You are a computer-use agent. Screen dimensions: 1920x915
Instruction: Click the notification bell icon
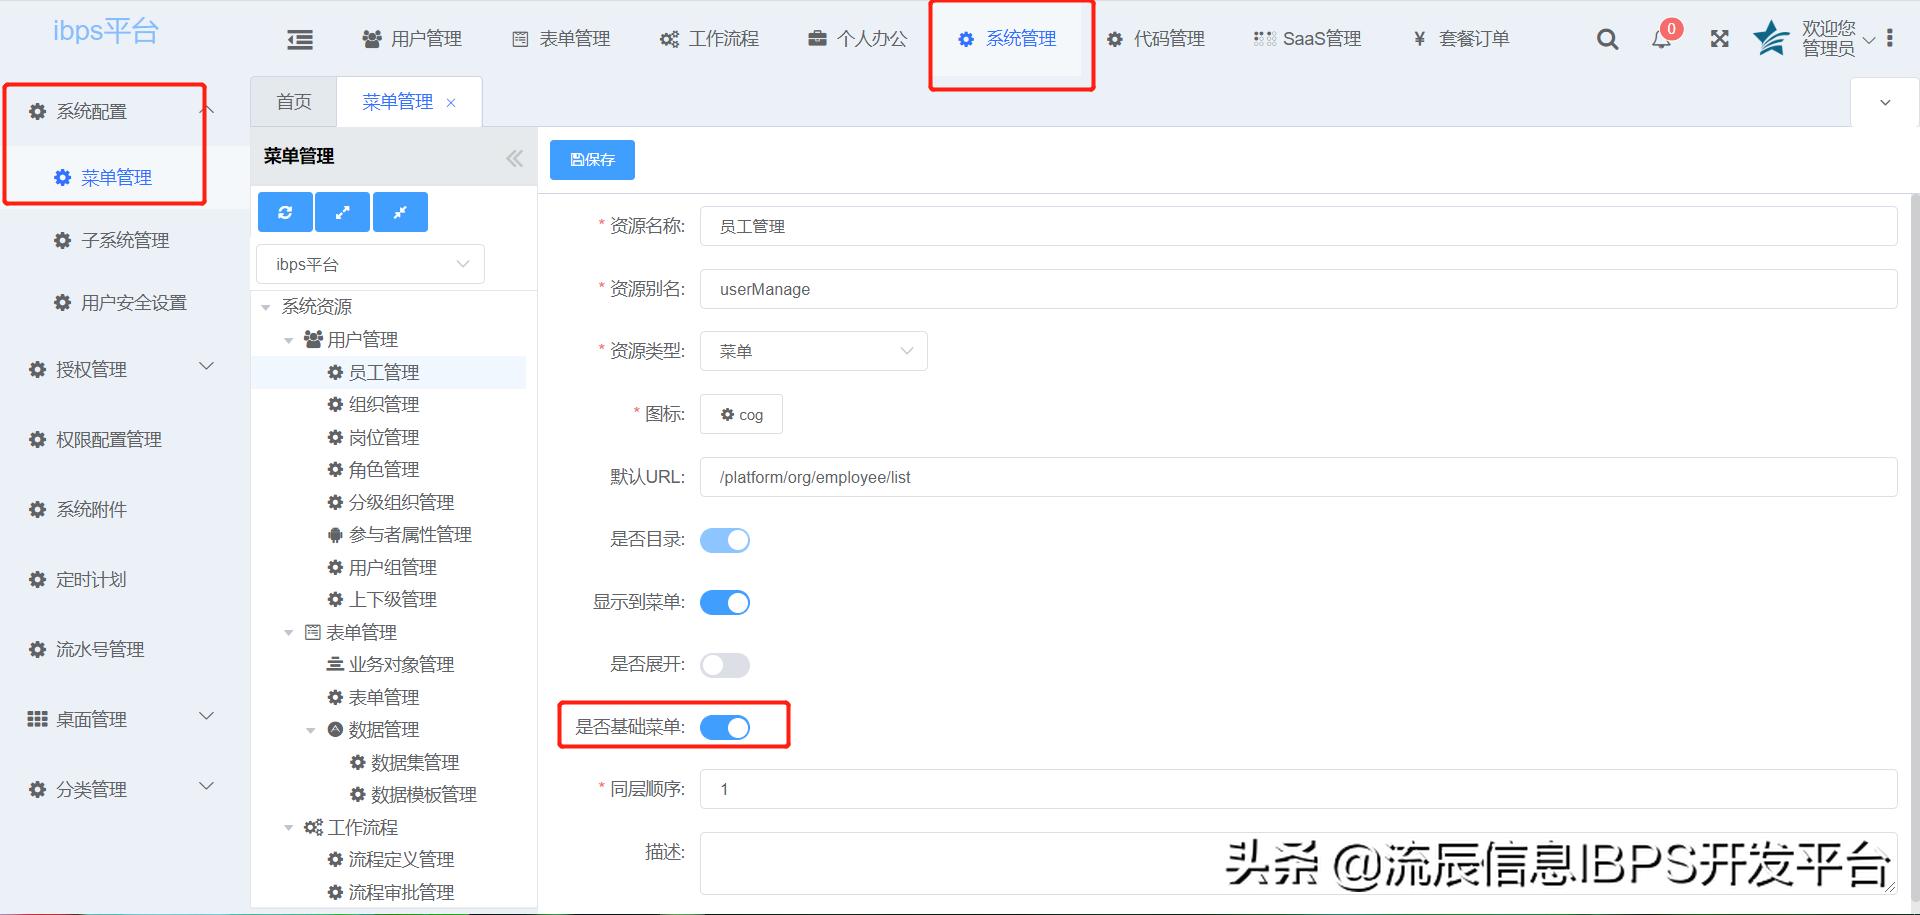point(1662,41)
